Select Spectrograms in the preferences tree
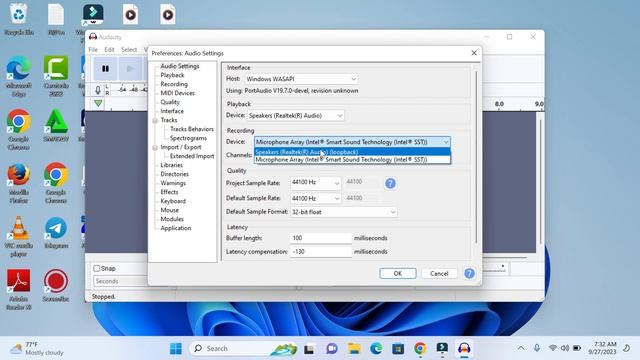The width and height of the screenshot is (640, 360). coord(188,138)
